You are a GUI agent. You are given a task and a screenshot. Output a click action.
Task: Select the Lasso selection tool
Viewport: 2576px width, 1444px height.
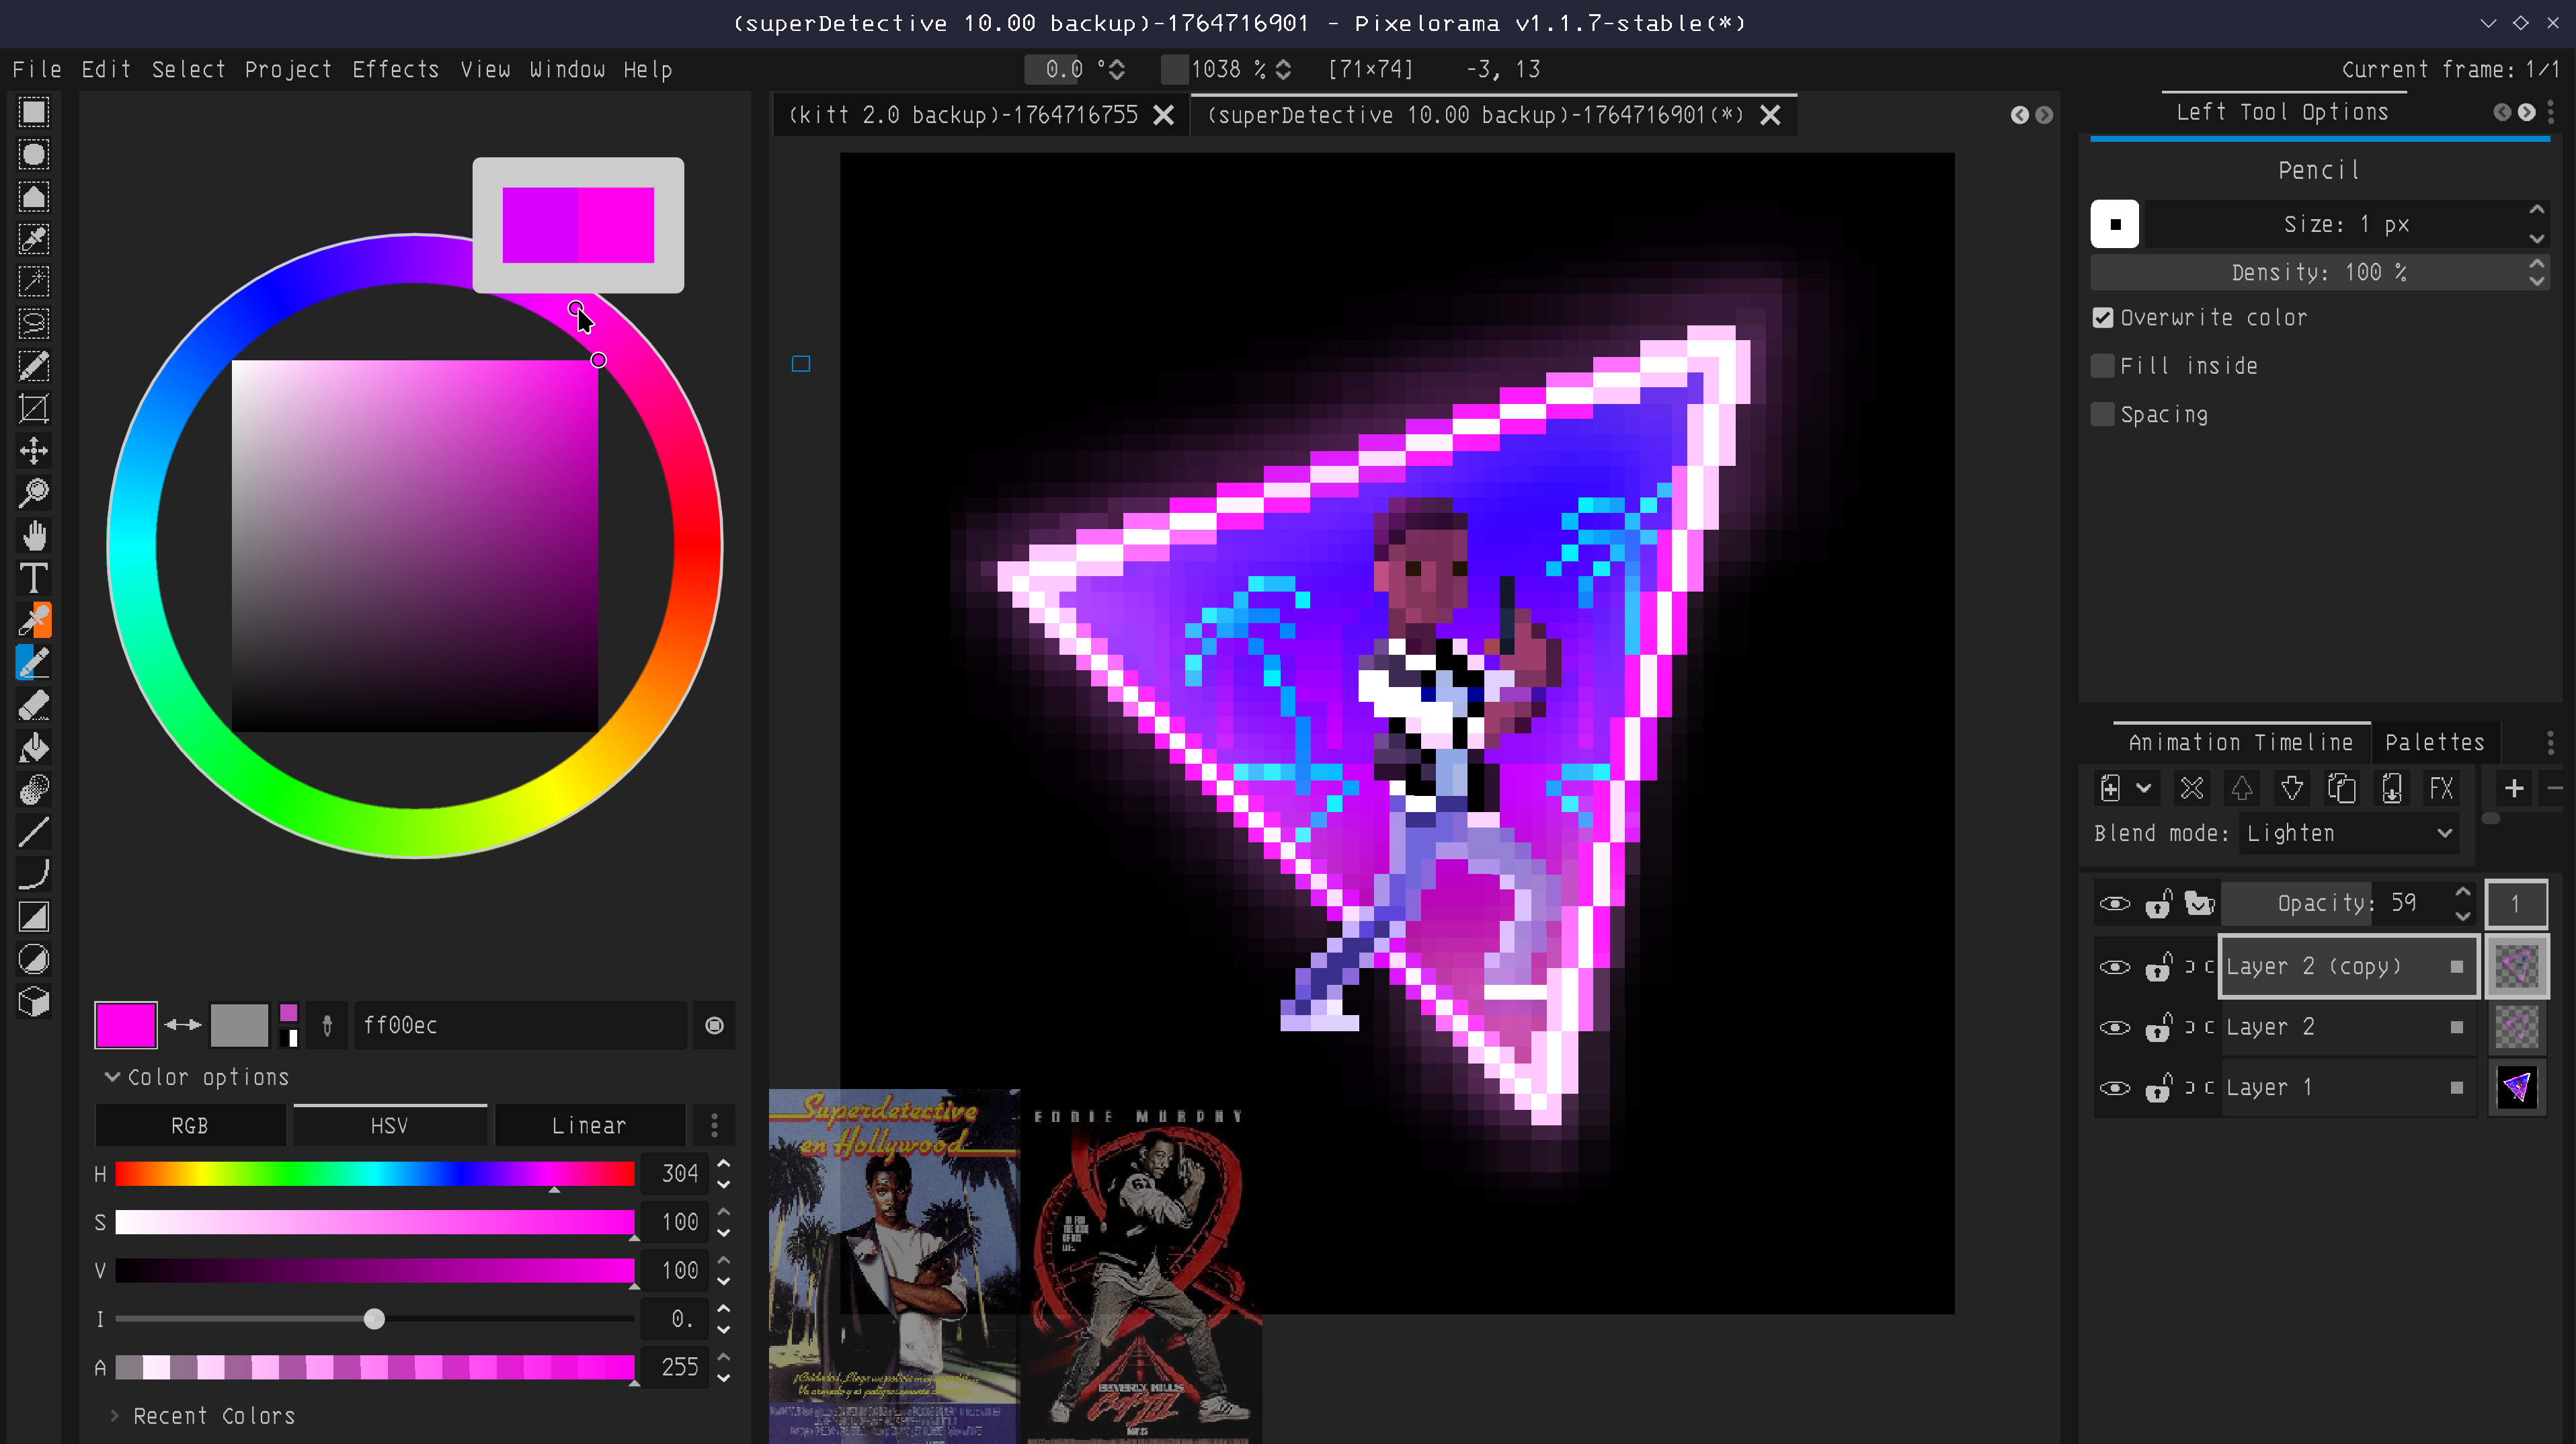point(33,323)
